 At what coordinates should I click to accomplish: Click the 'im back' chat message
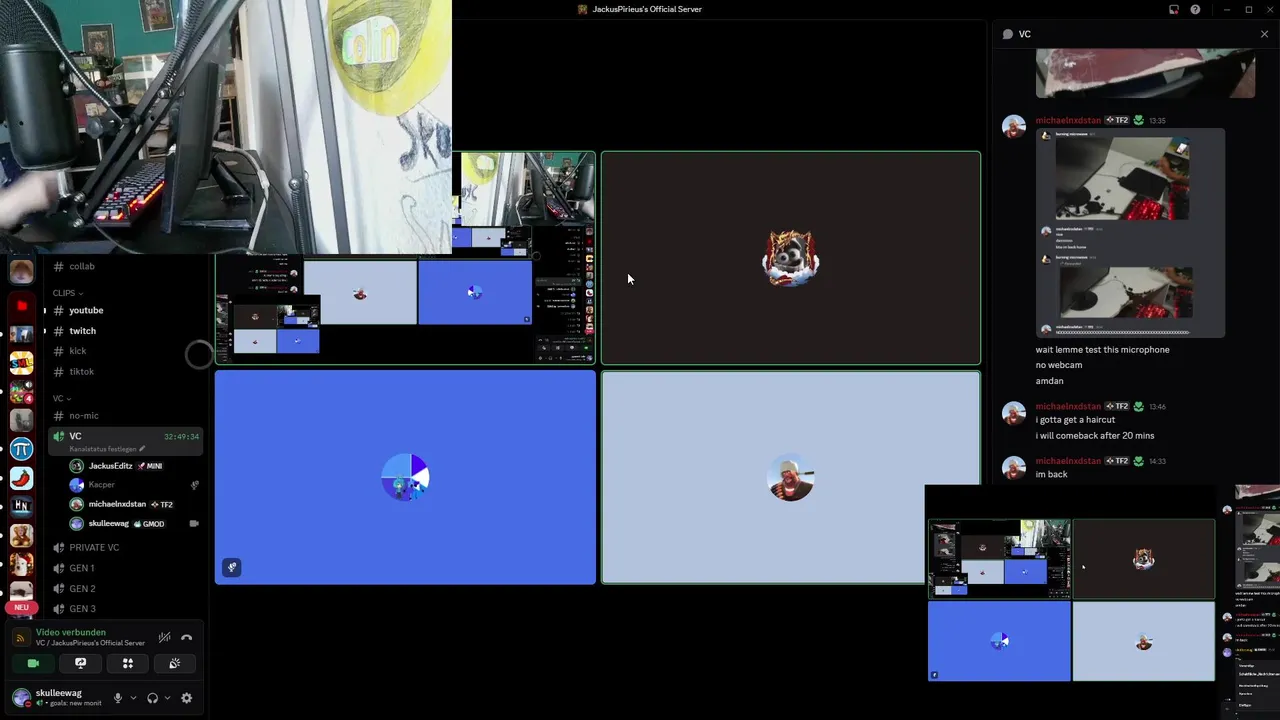1051,474
